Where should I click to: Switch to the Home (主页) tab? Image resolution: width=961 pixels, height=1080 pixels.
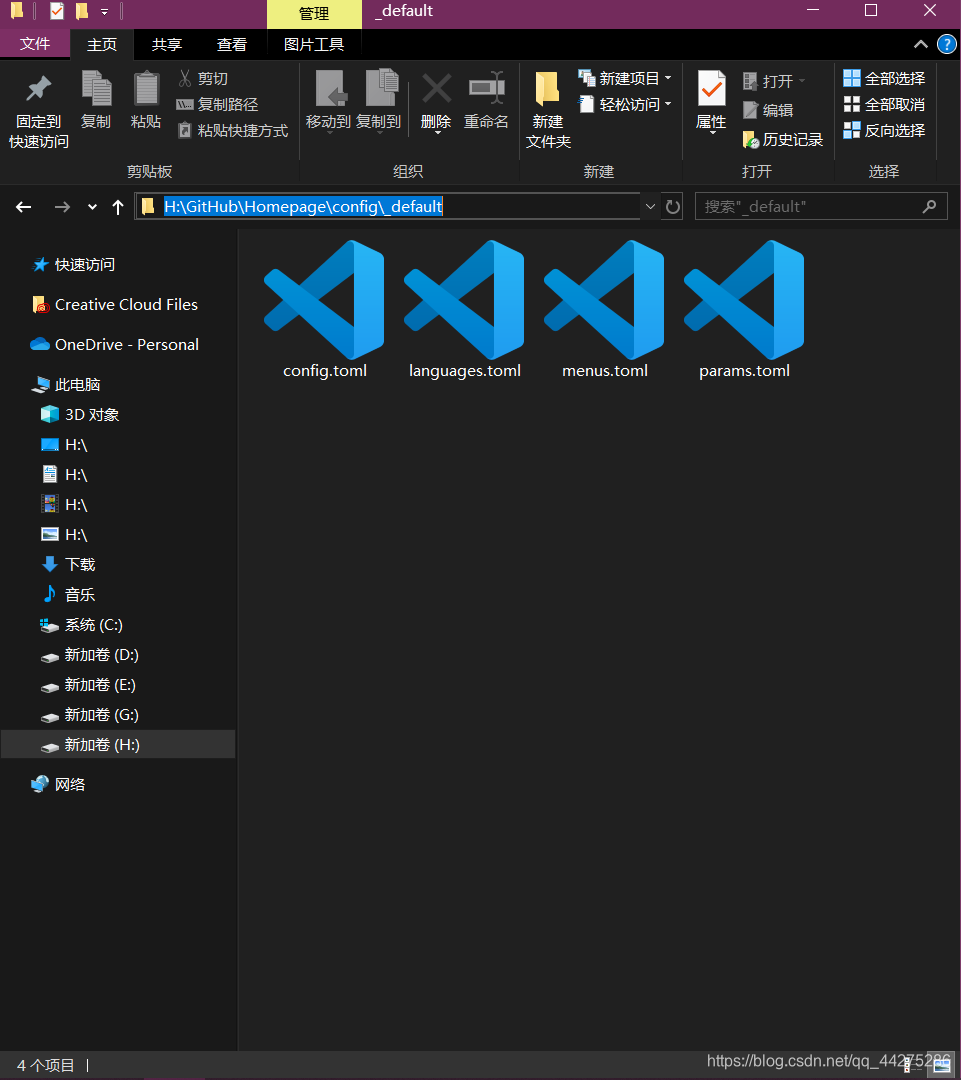click(102, 45)
